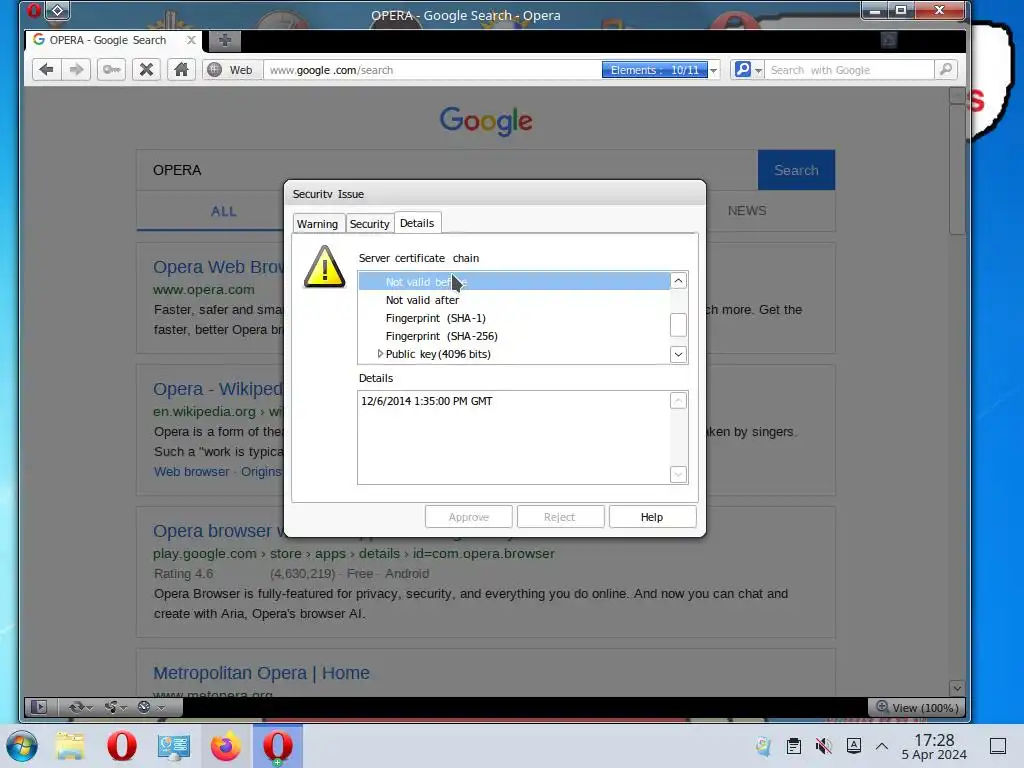Click the Forward navigation arrow
This screenshot has width=1024, height=768.
tap(76, 70)
